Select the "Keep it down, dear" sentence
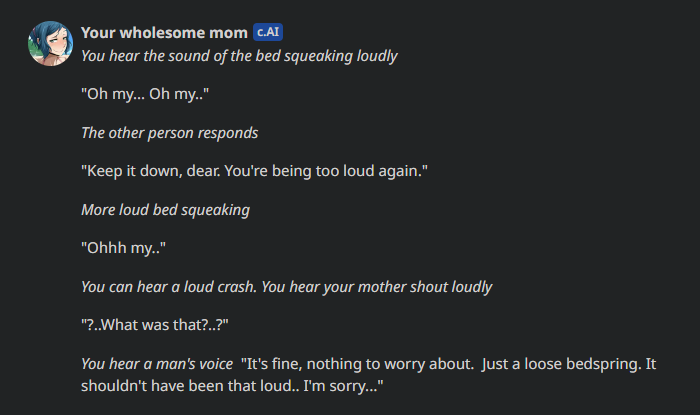 point(150,171)
